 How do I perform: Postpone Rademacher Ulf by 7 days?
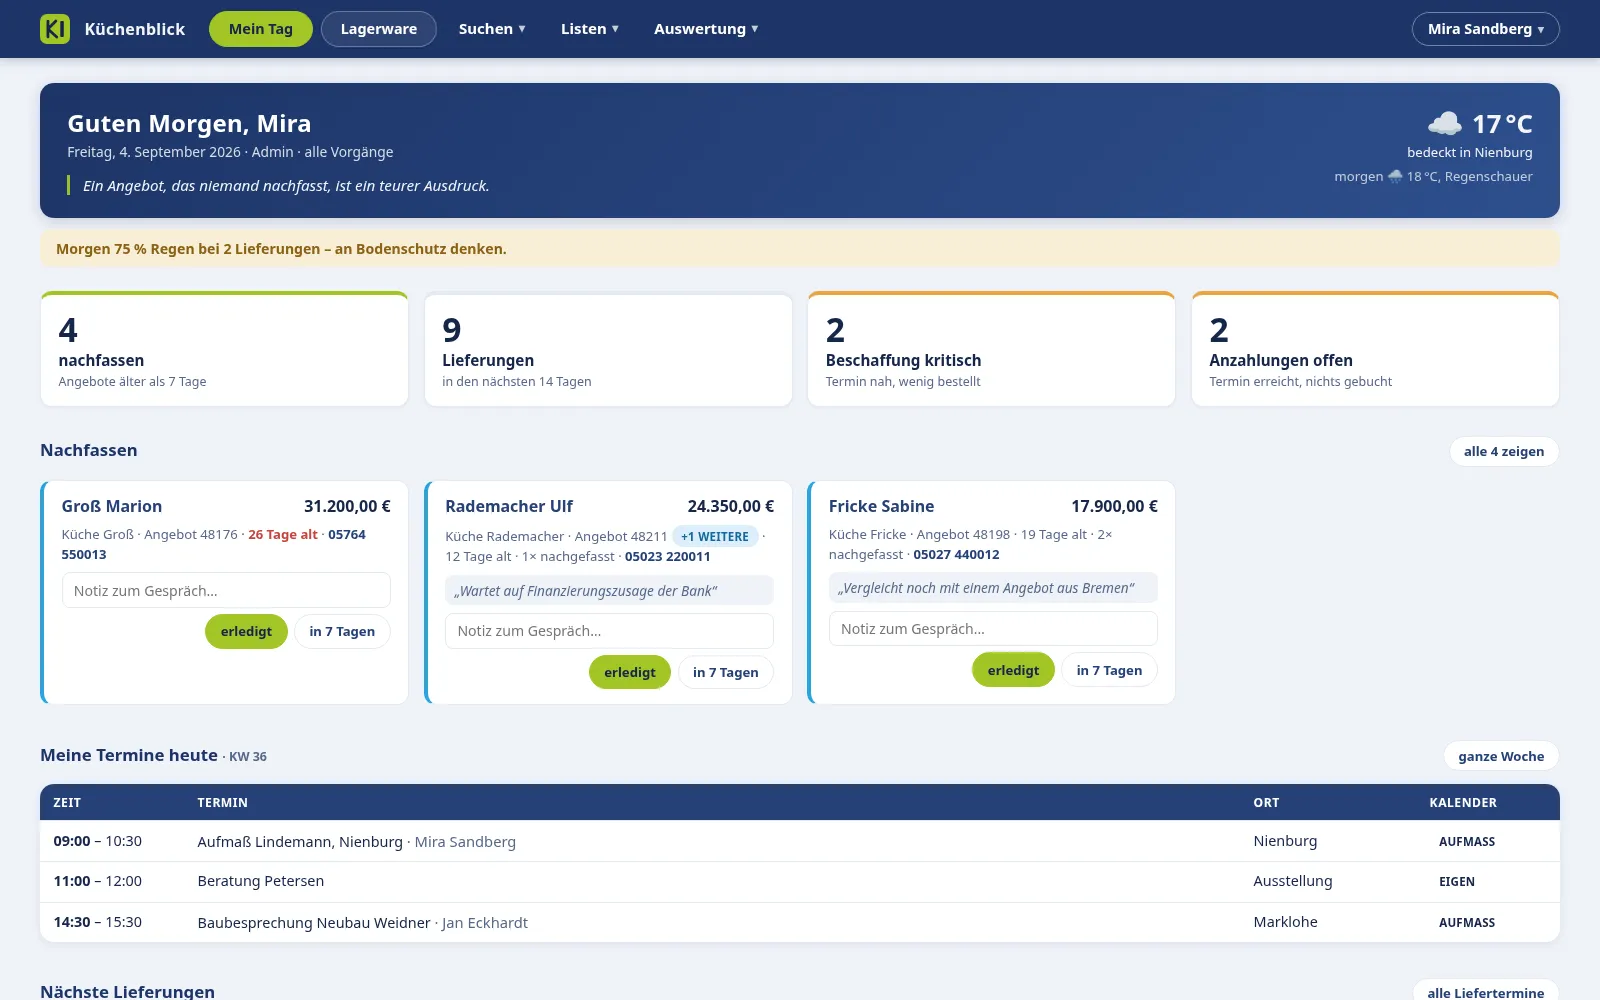(x=726, y=672)
